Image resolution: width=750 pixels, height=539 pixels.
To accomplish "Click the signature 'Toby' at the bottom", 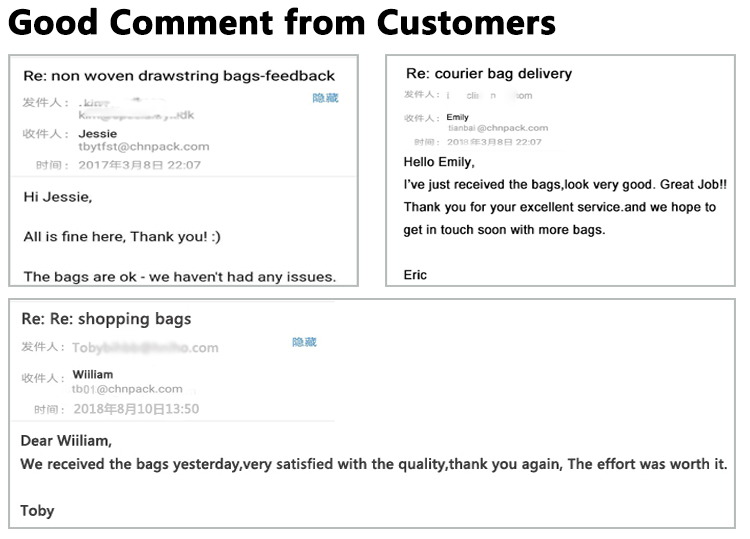I will pyautogui.click(x=37, y=511).
